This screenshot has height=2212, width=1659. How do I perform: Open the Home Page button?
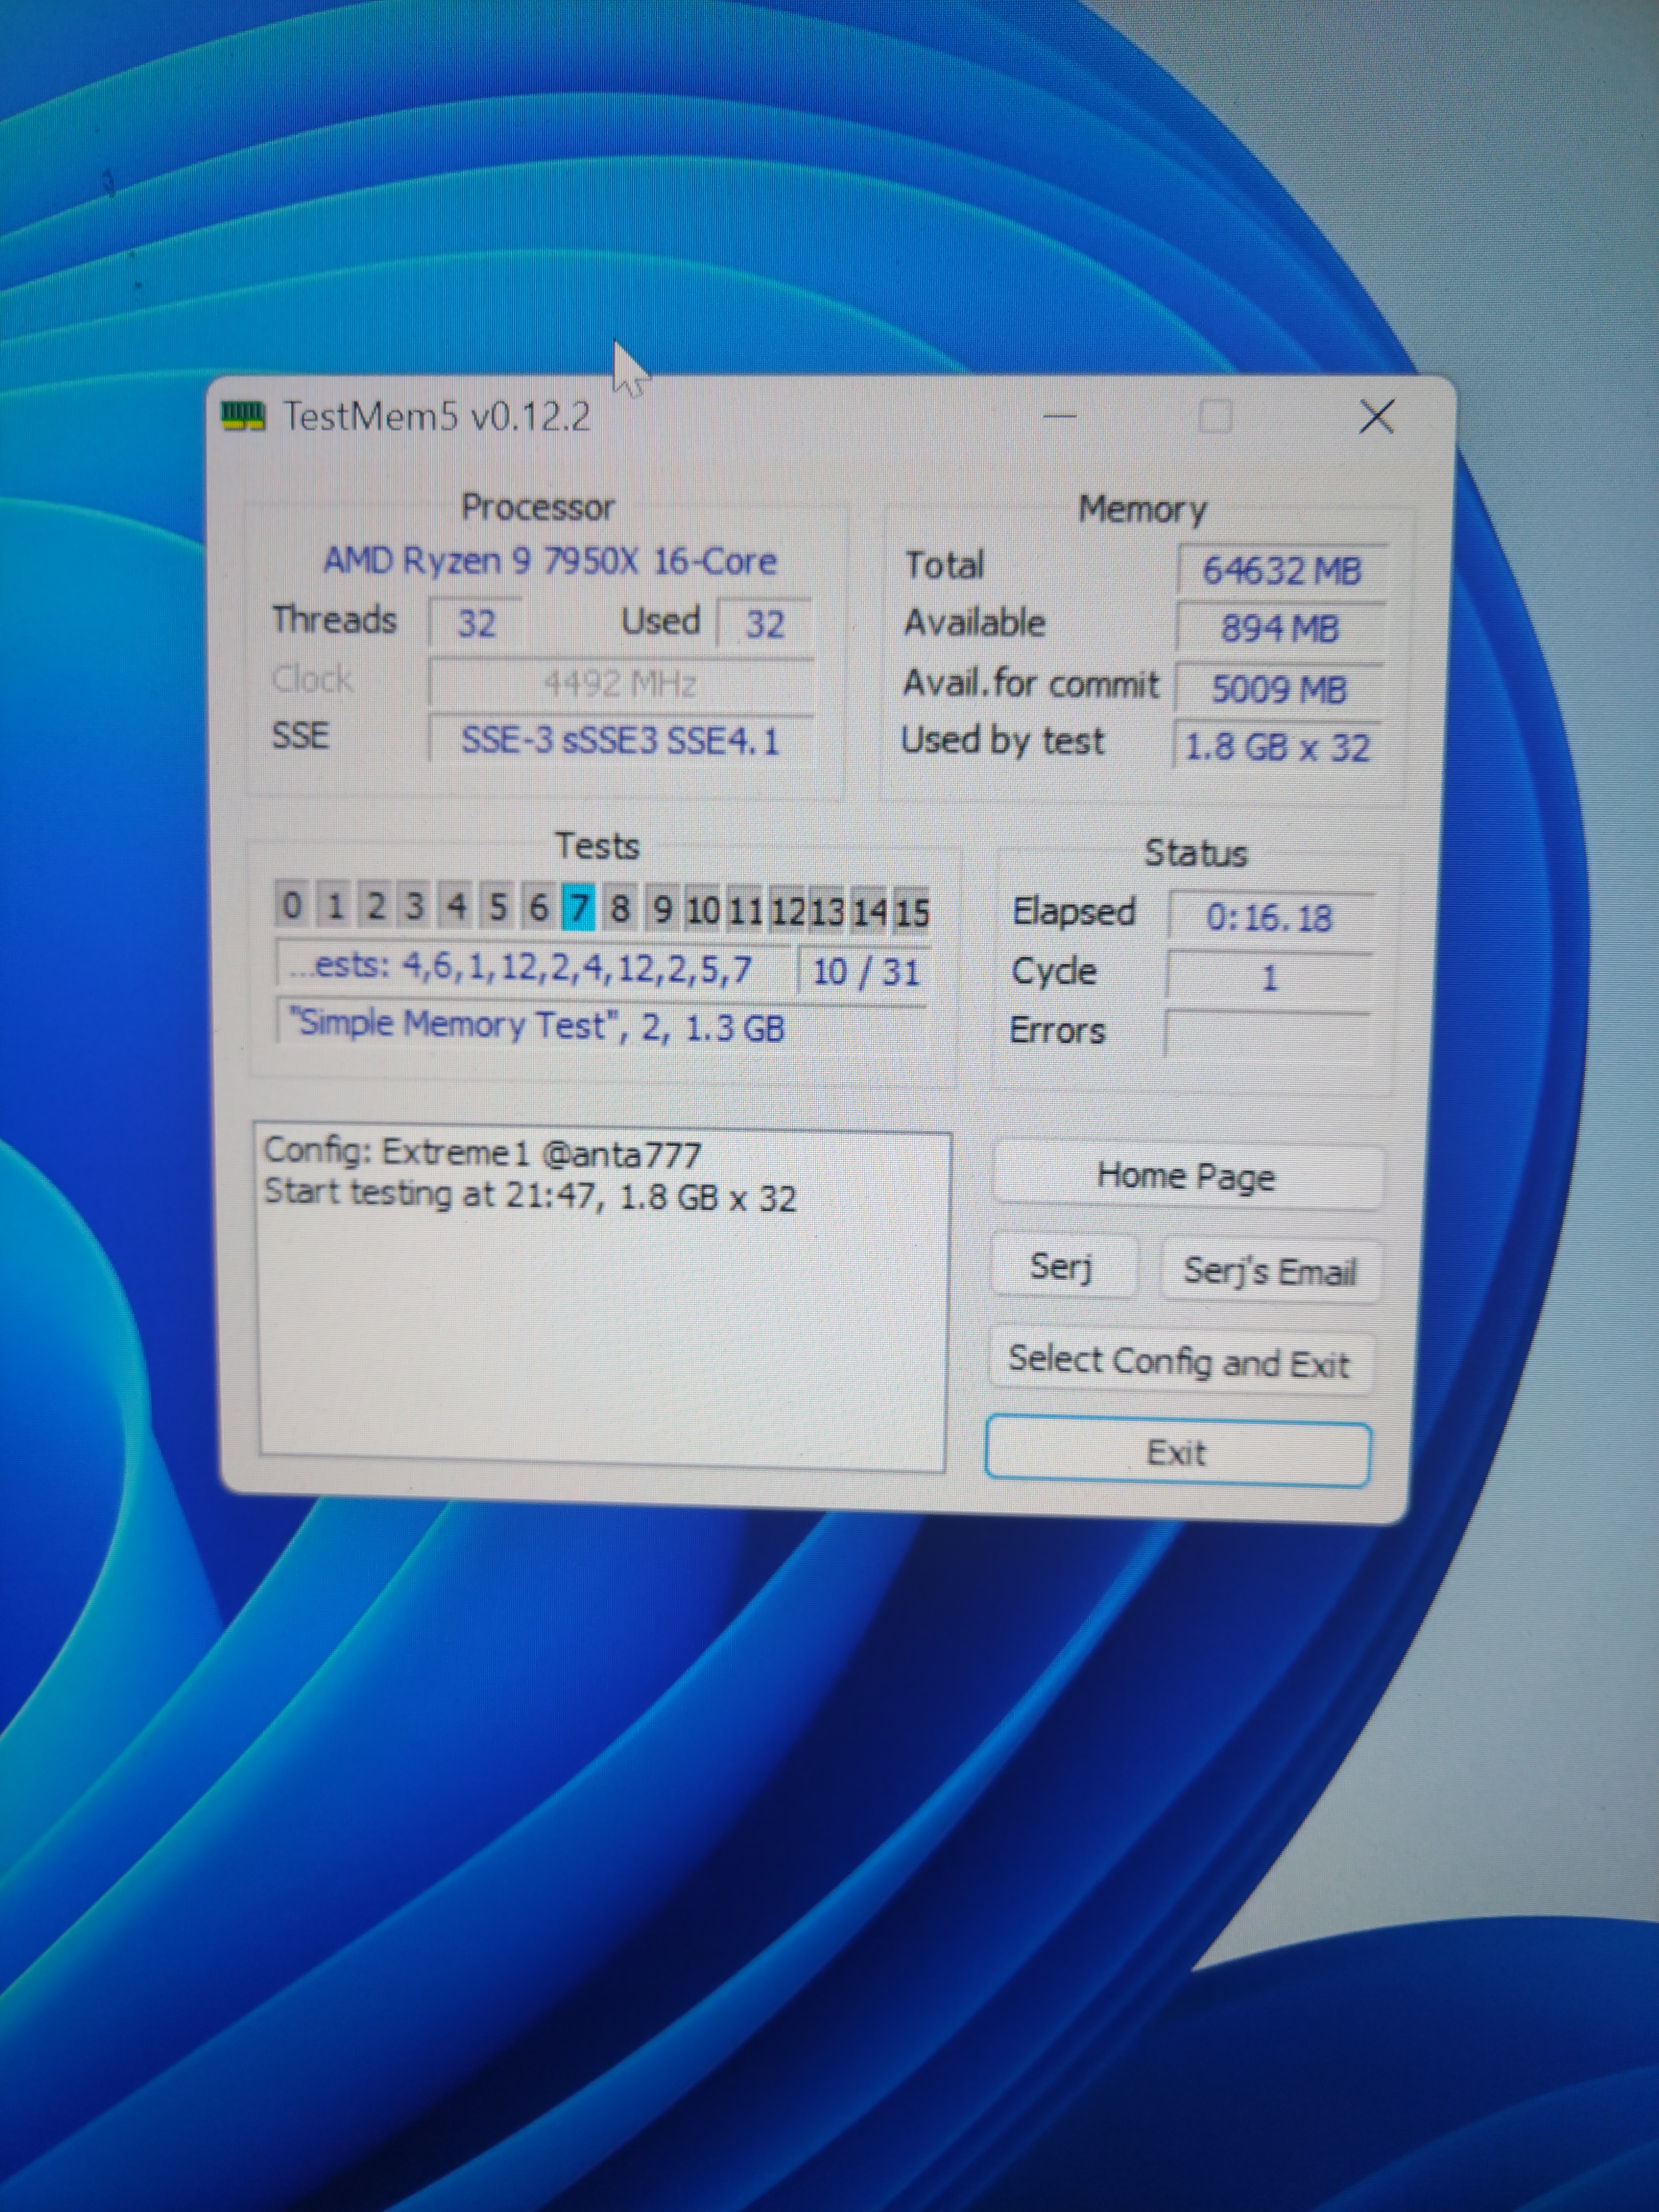coord(1186,1176)
